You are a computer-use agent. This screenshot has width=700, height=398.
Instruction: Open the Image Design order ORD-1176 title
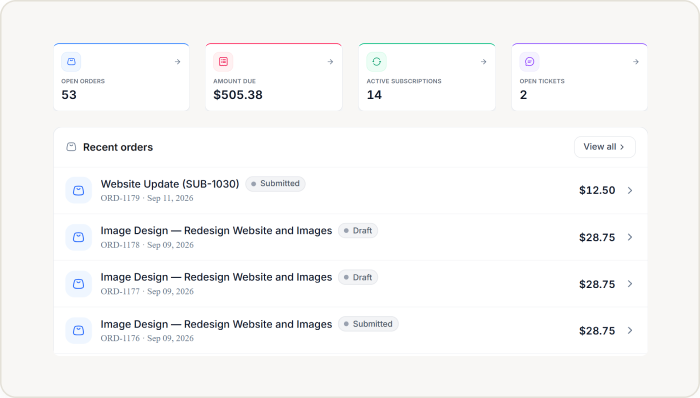pyautogui.click(x=216, y=324)
